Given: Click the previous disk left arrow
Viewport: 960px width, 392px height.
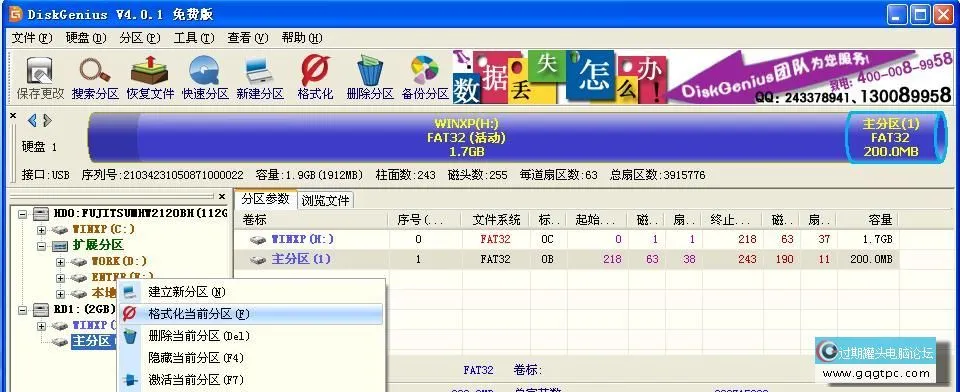Looking at the screenshot, I should coord(32,120).
